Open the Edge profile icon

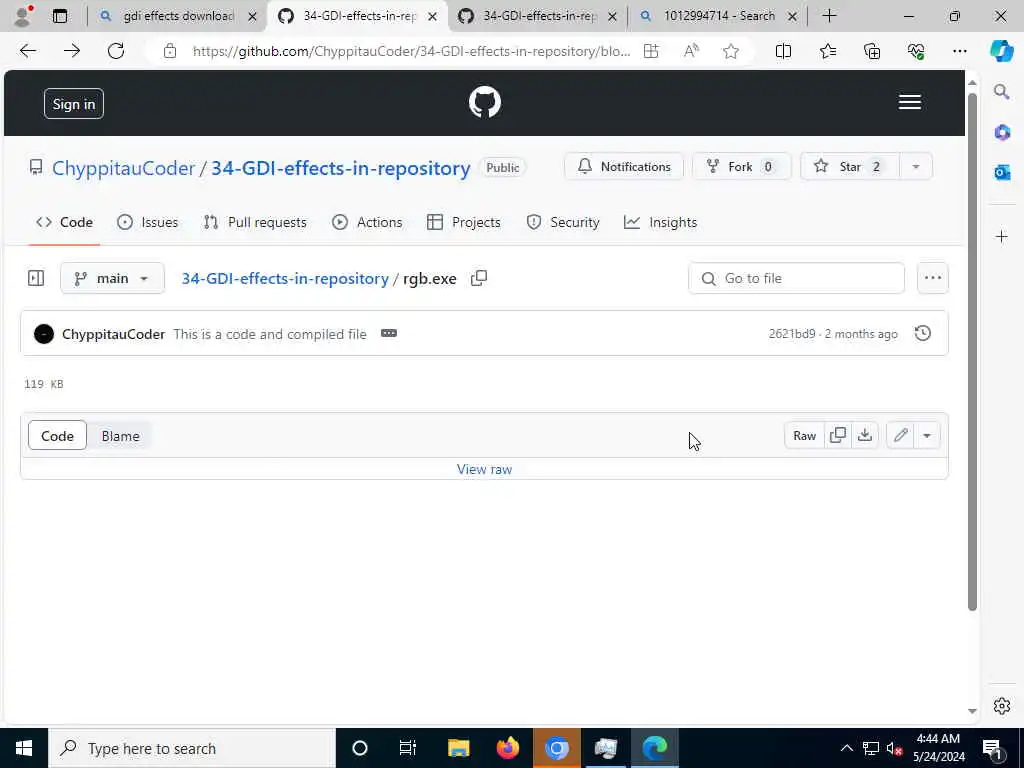click(x=24, y=16)
